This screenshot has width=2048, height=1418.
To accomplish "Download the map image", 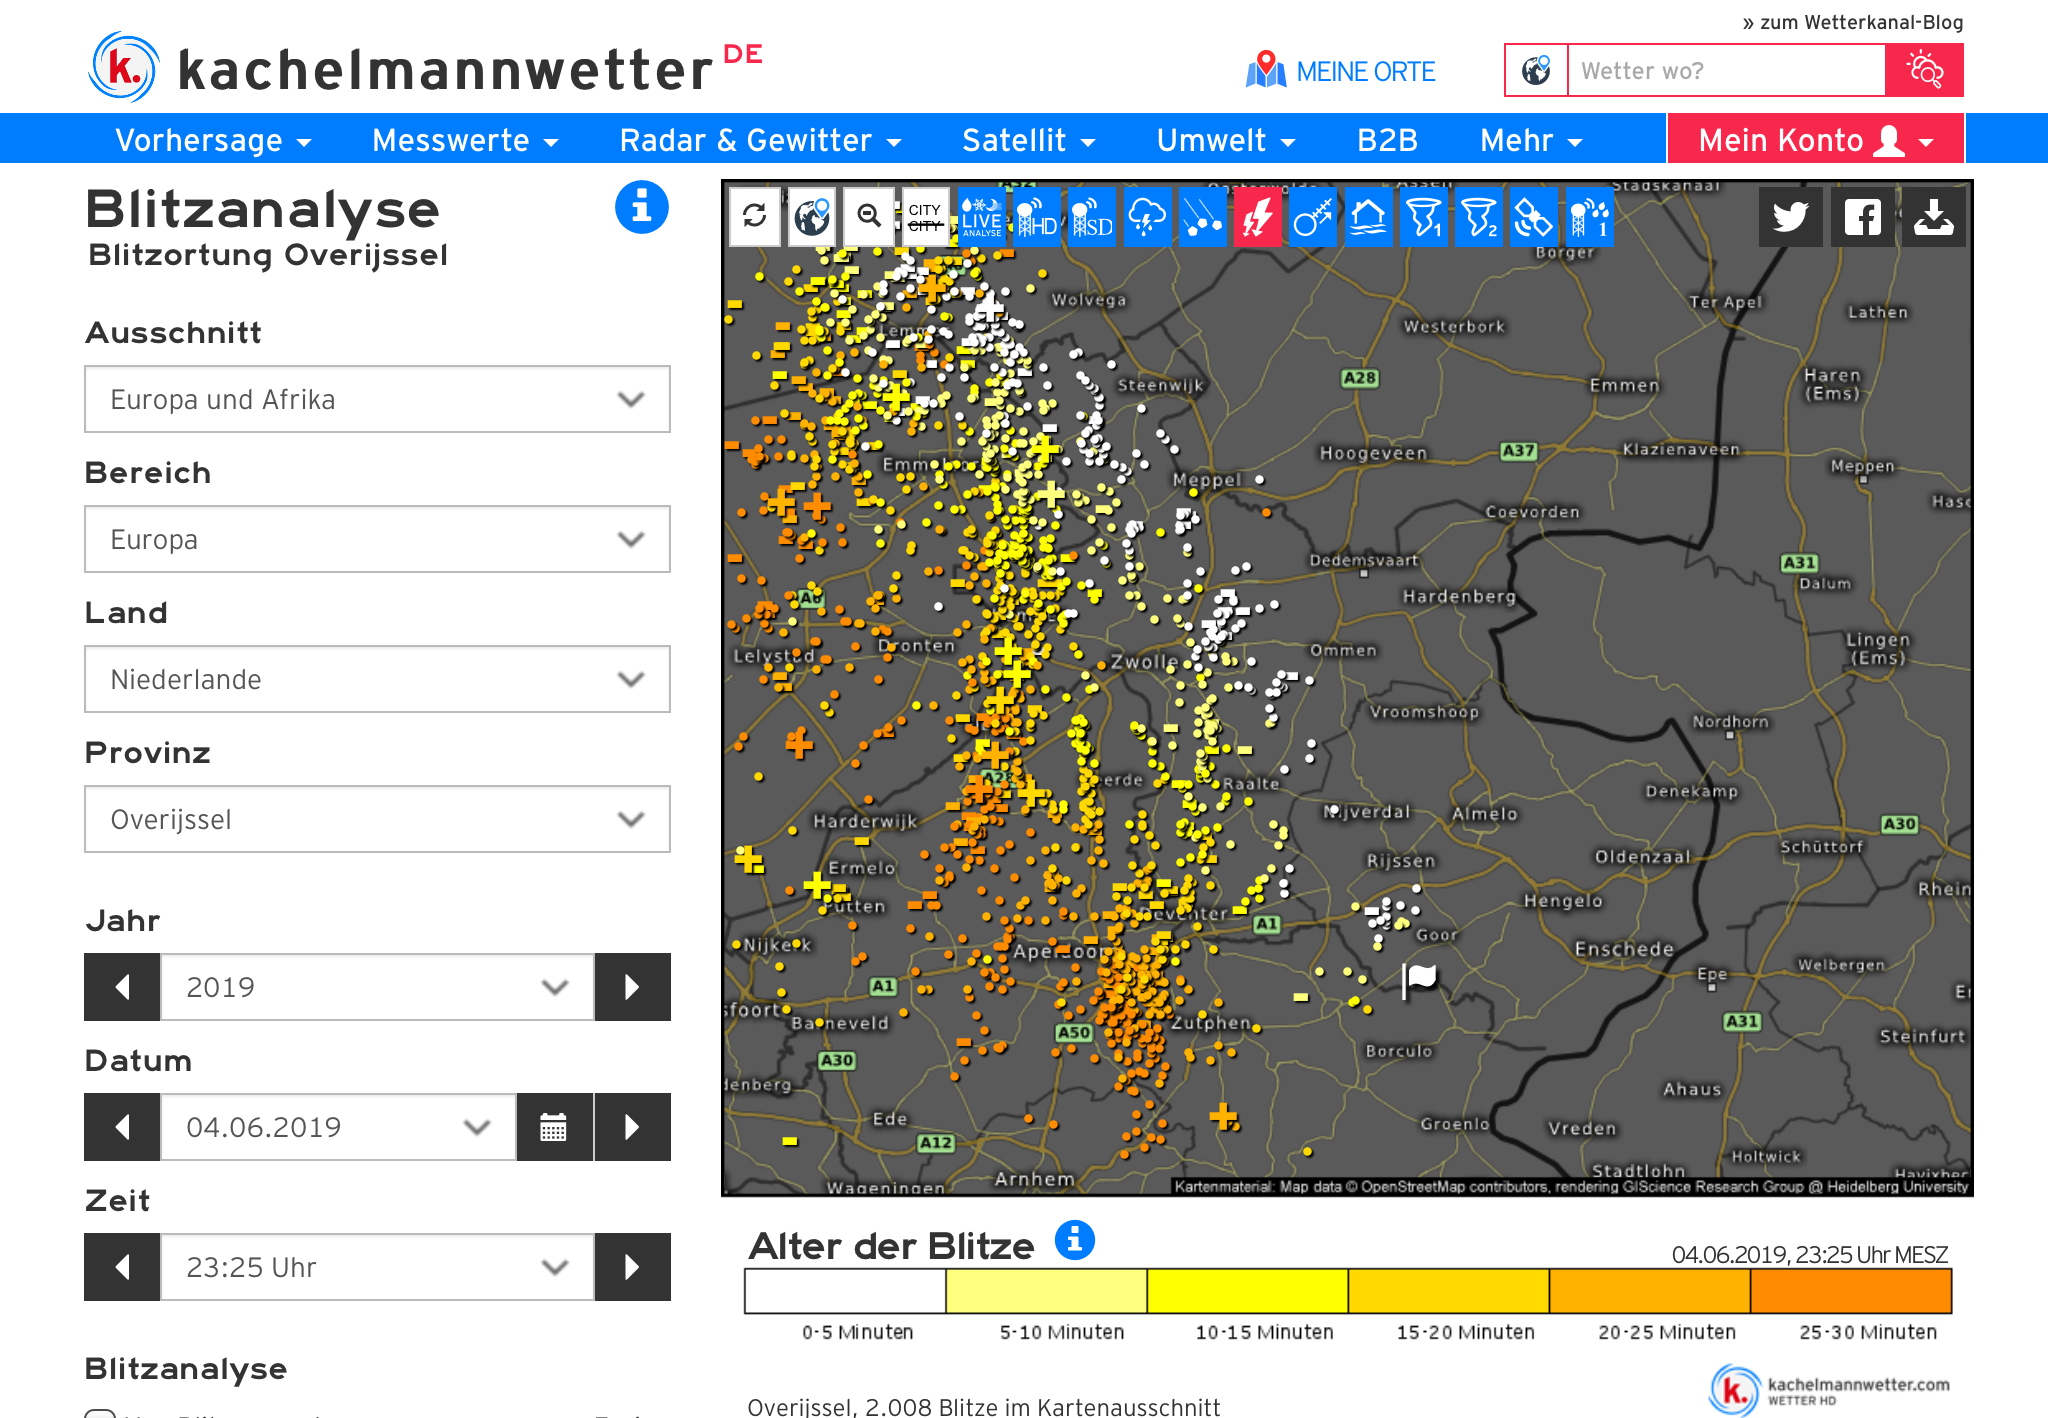I will [x=1934, y=216].
